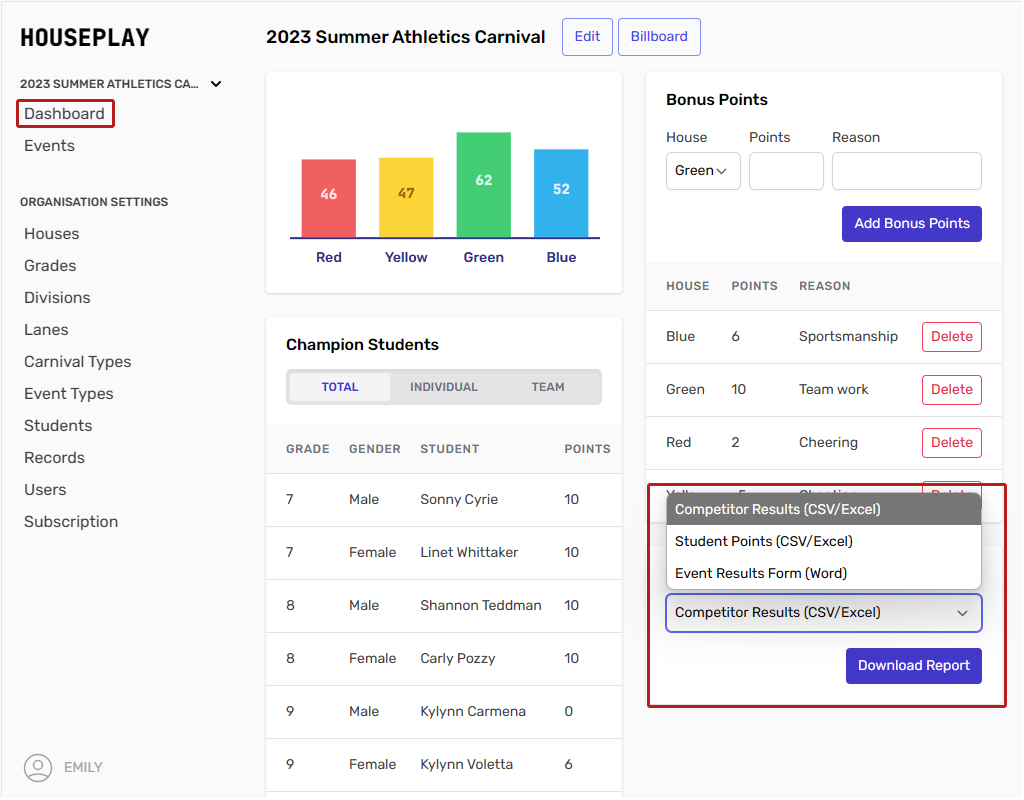This screenshot has width=1024, height=800.
Task: Delete the Green Team work bonus
Action: coord(951,390)
